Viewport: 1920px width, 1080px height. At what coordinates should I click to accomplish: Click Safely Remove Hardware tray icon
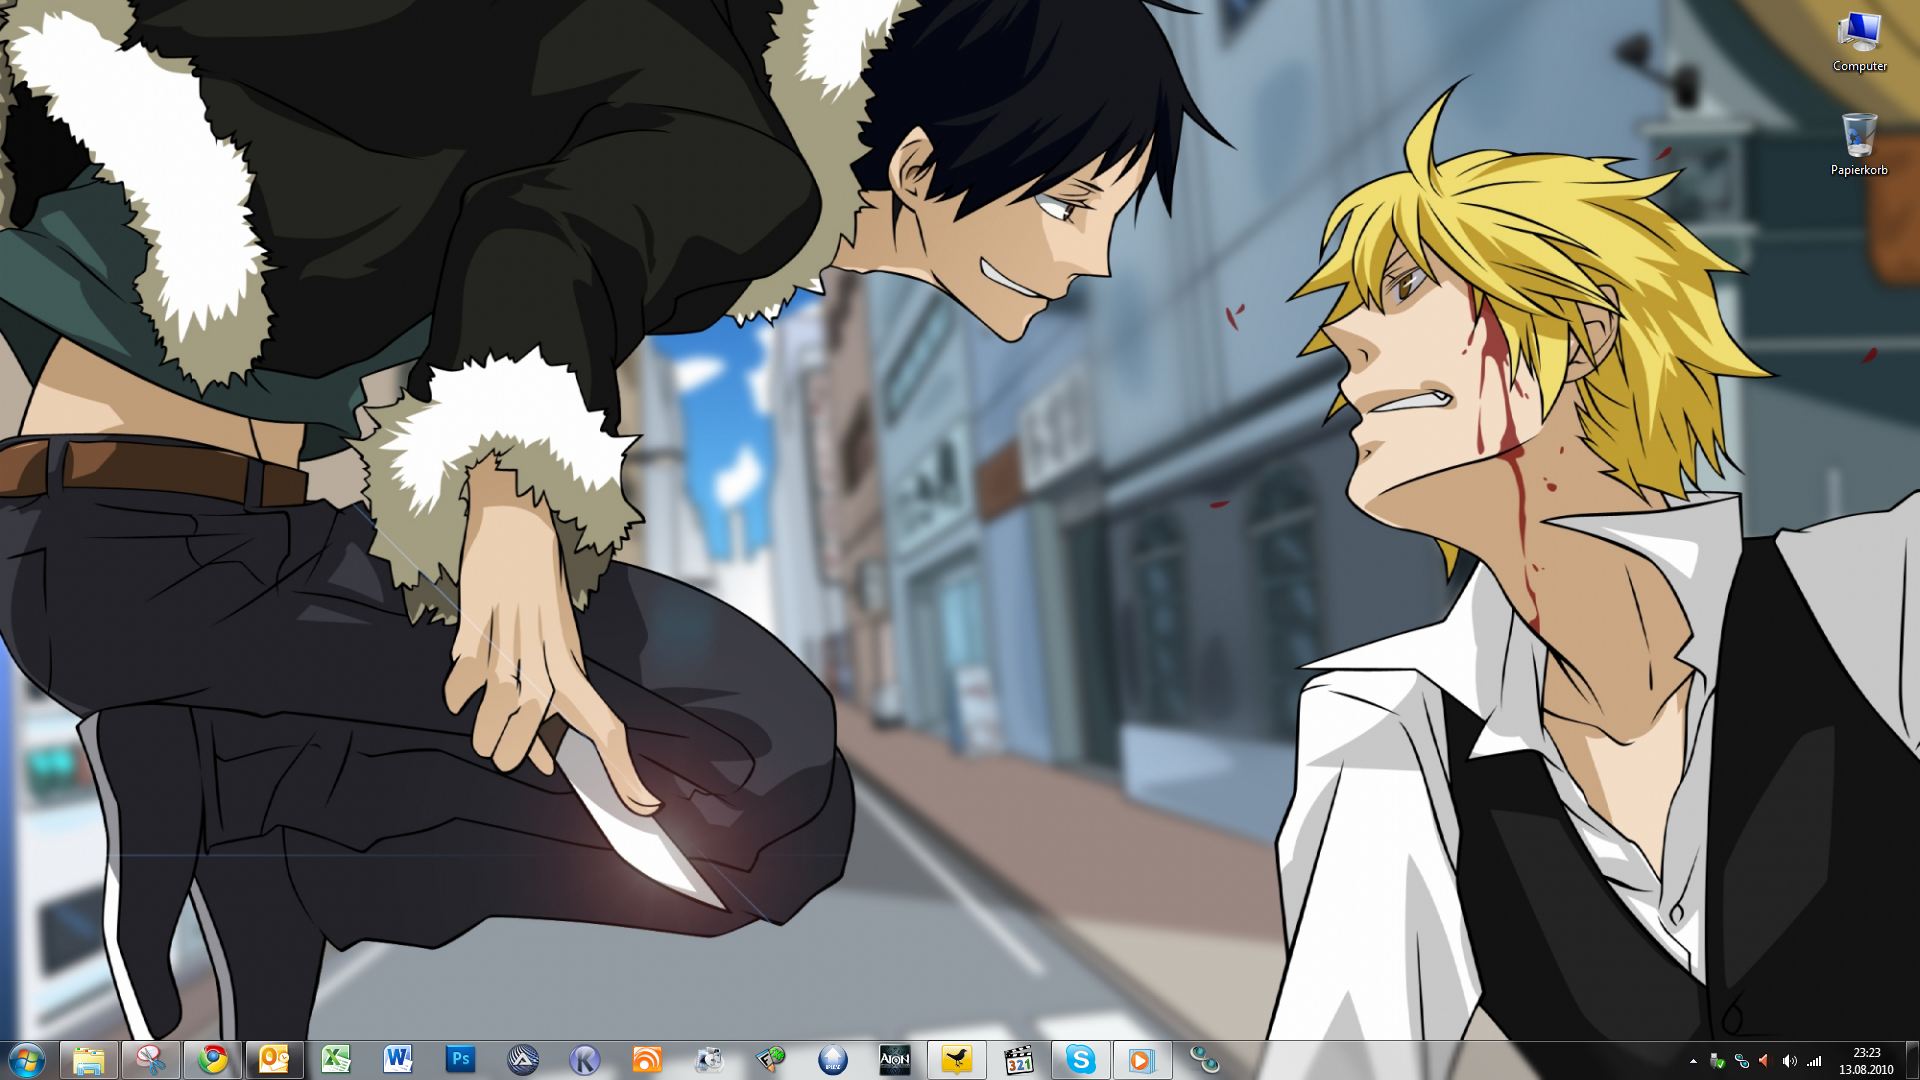click(1717, 1061)
